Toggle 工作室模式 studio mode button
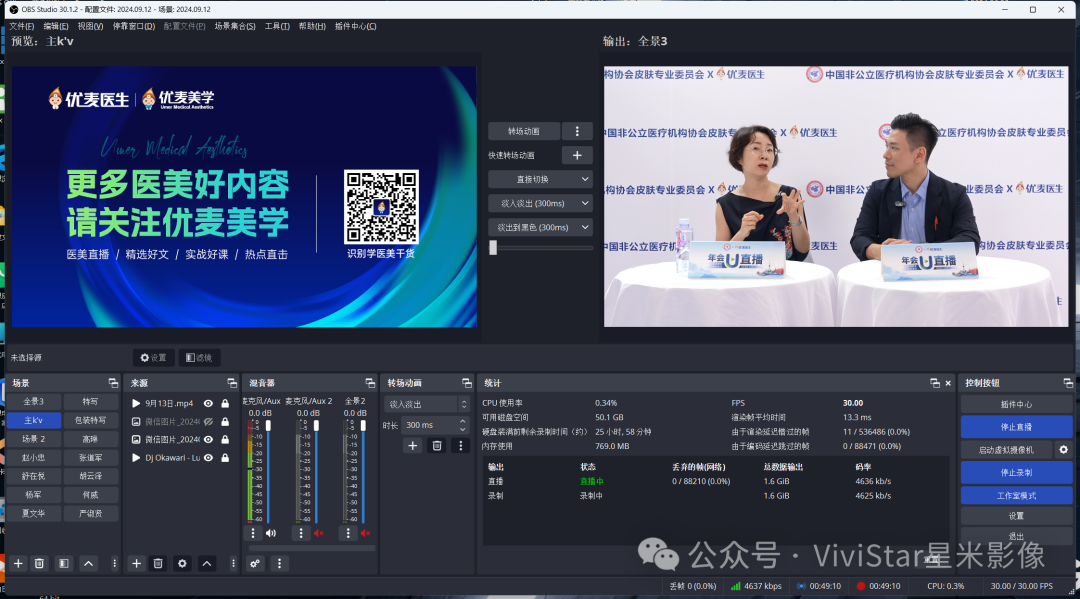Image resolution: width=1080 pixels, height=599 pixels. (1016, 495)
